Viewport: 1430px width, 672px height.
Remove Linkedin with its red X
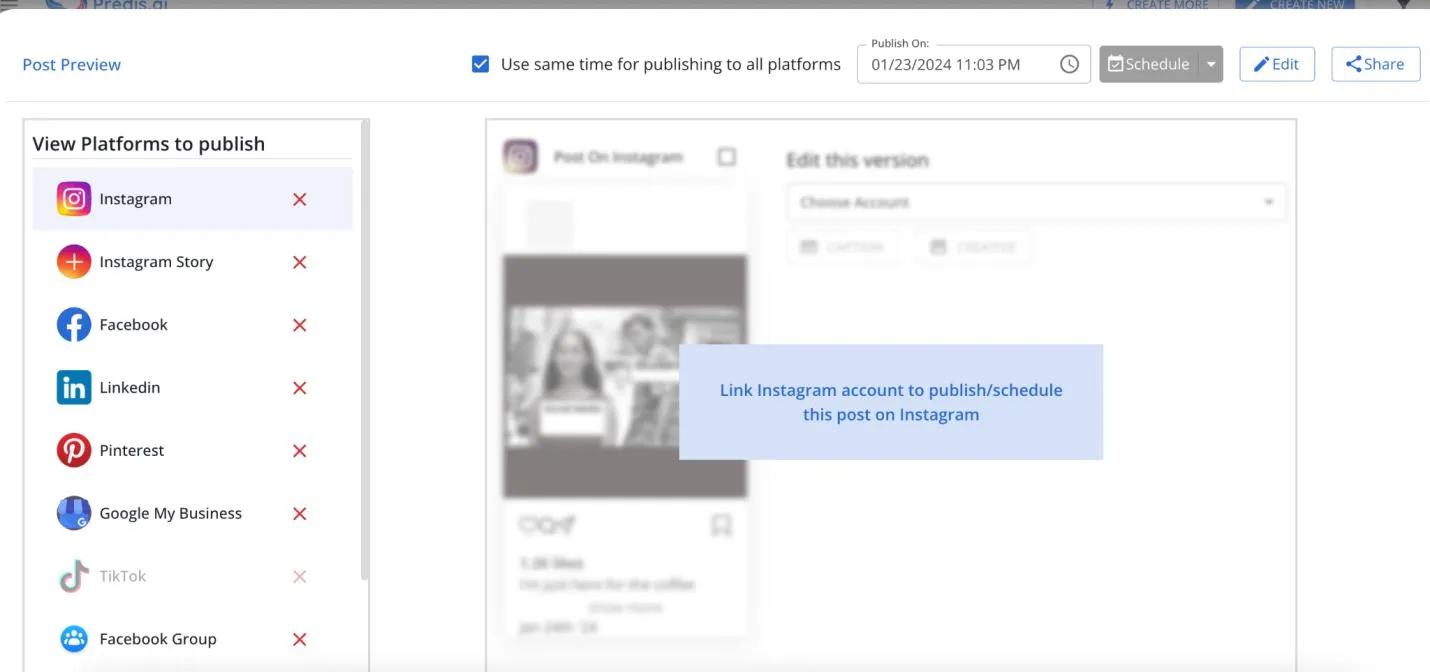(x=299, y=389)
